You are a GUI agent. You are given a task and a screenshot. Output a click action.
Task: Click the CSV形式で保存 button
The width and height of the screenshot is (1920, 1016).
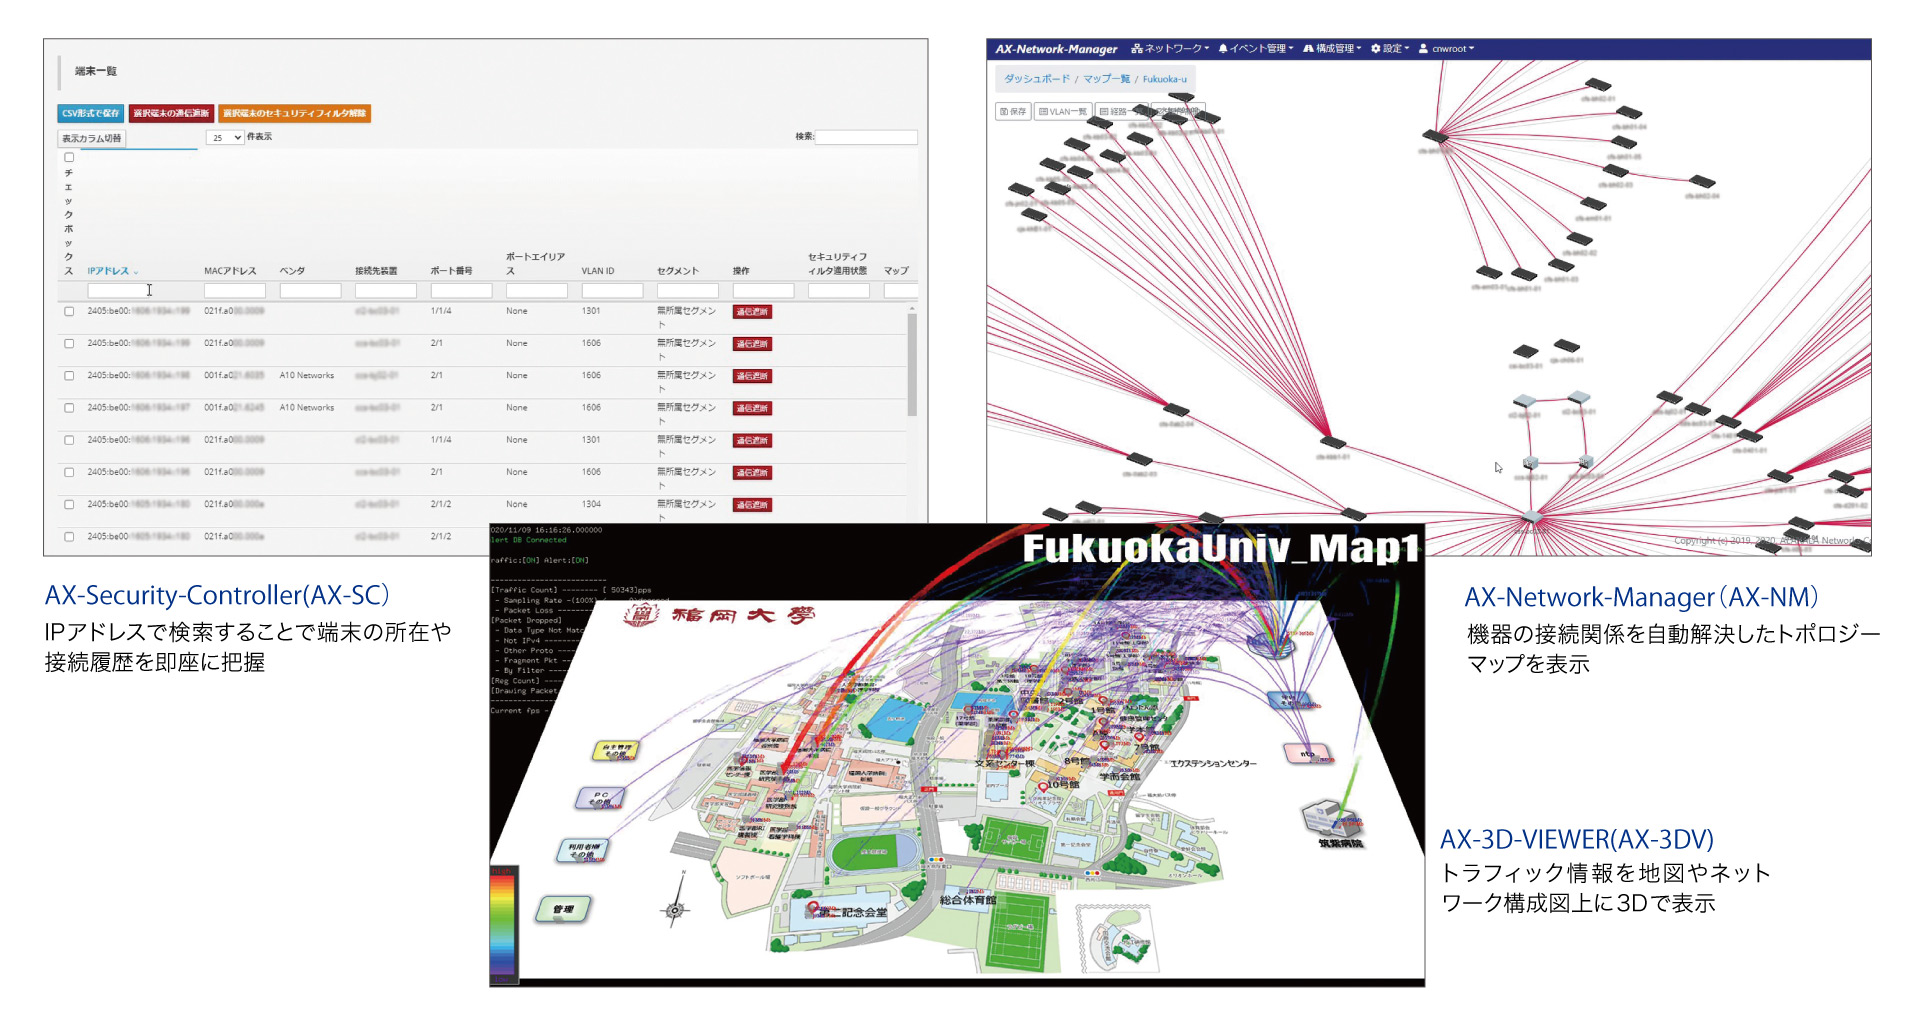click(x=90, y=113)
